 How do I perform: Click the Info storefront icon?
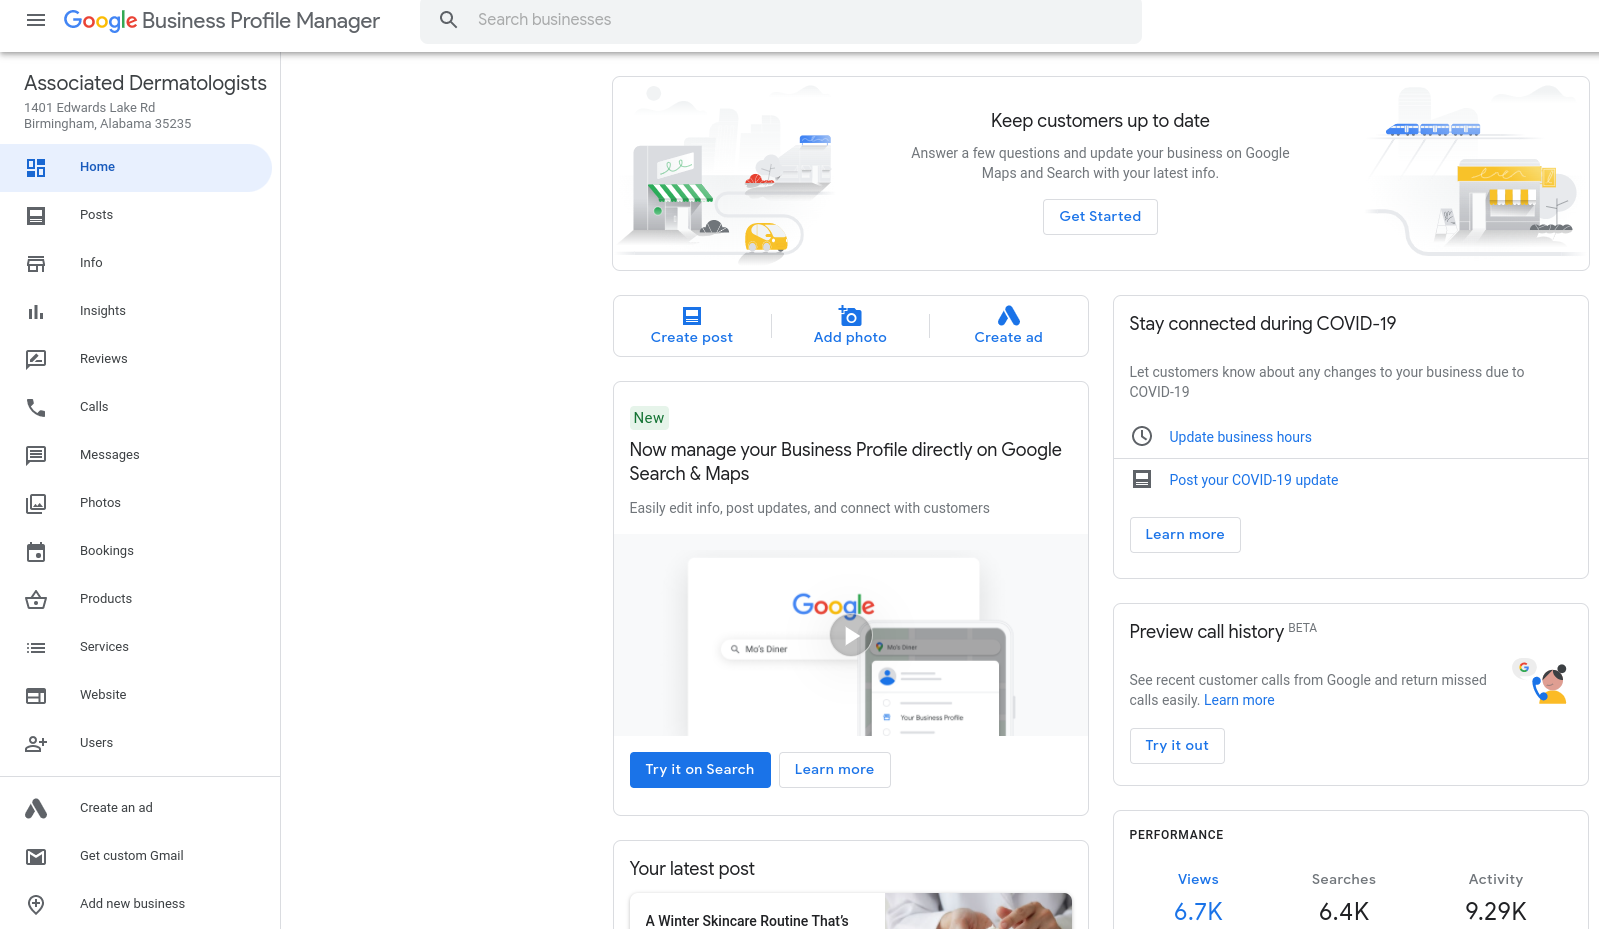pyautogui.click(x=36, y=264)
